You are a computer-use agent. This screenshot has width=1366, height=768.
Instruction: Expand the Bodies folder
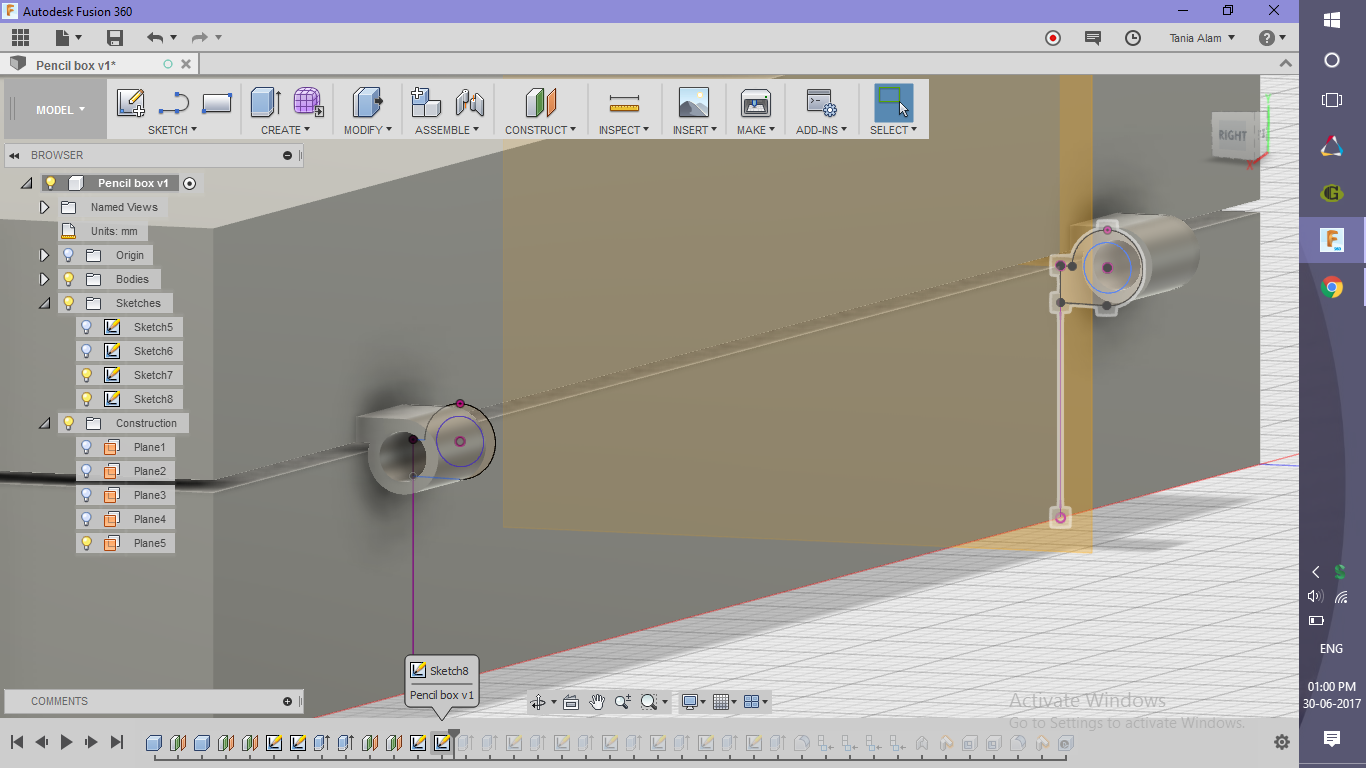click(x=44, y=279)
